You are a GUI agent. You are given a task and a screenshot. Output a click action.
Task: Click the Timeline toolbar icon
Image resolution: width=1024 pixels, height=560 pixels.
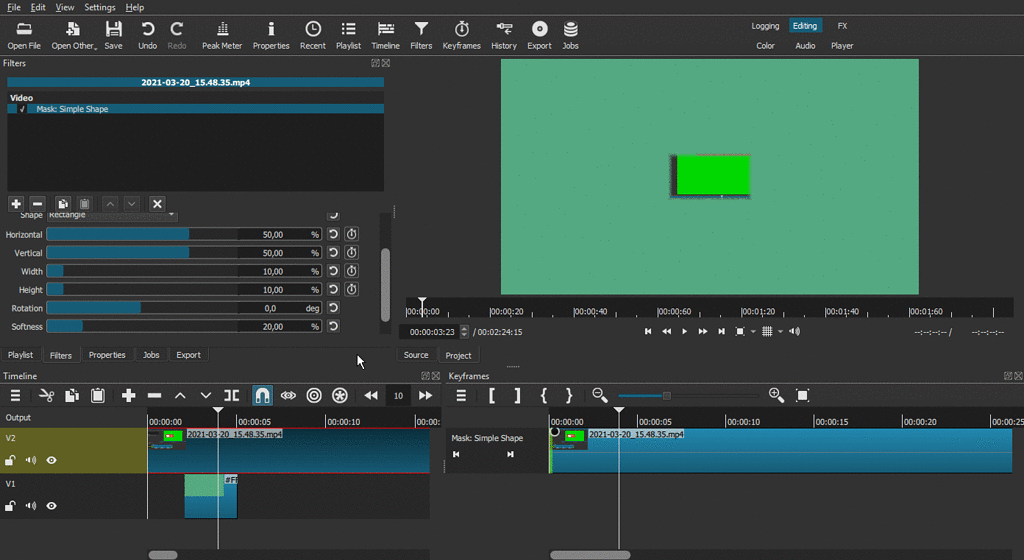(x=385, y=35)
